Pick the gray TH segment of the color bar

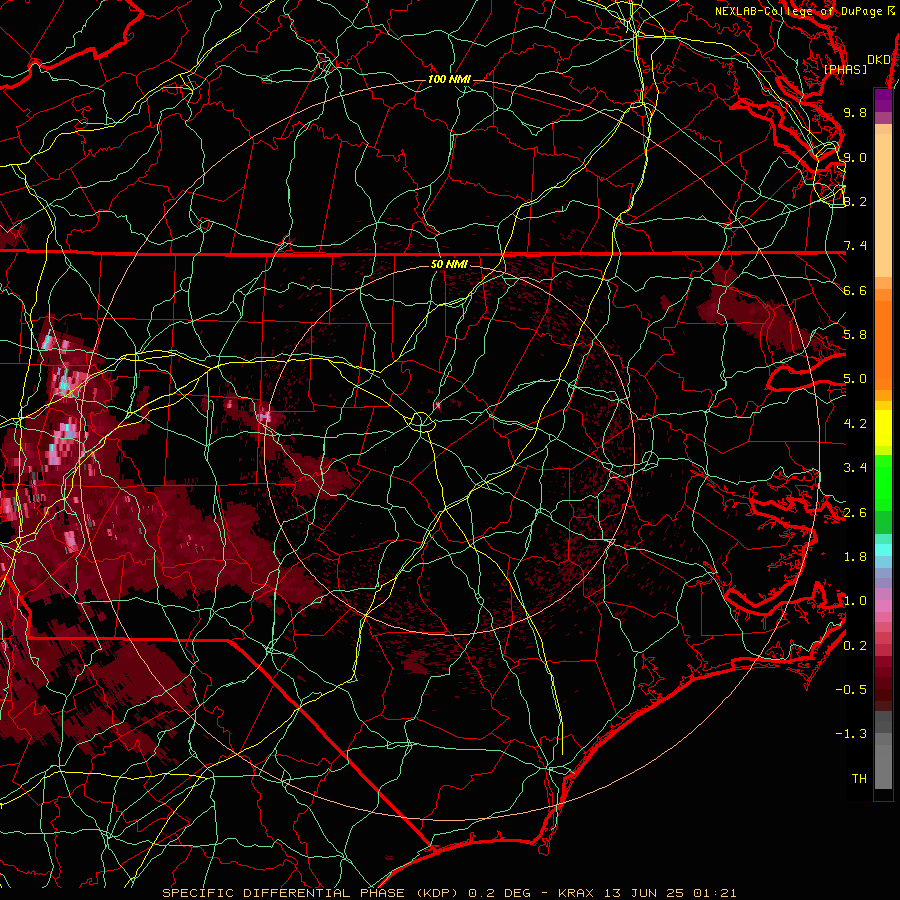coord(883,766)
